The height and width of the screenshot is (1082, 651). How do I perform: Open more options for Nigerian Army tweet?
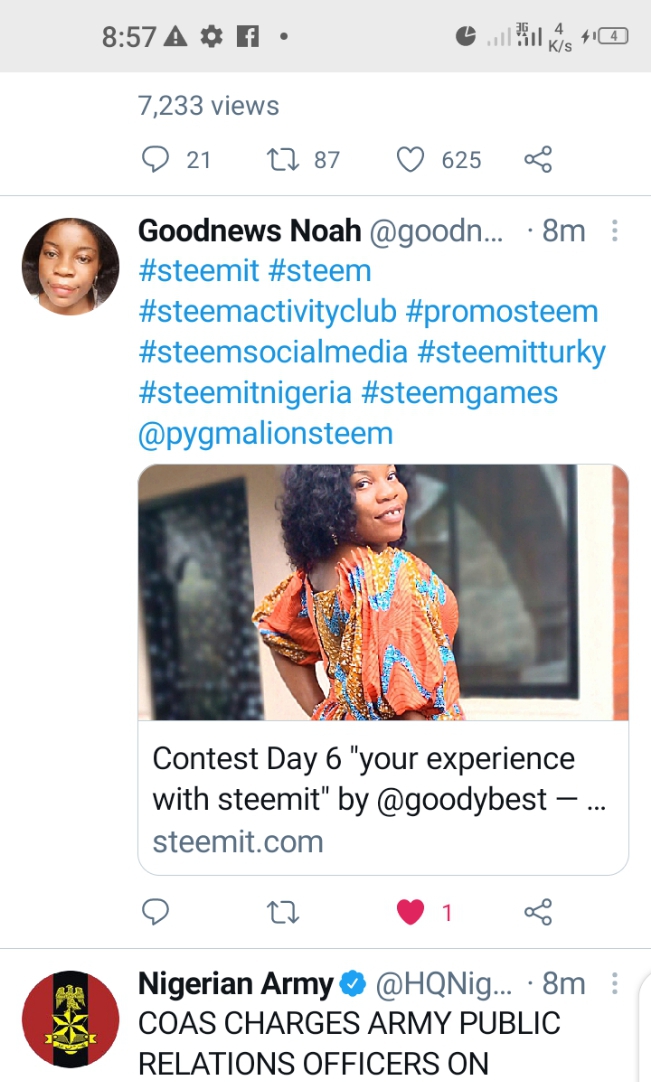614,983
